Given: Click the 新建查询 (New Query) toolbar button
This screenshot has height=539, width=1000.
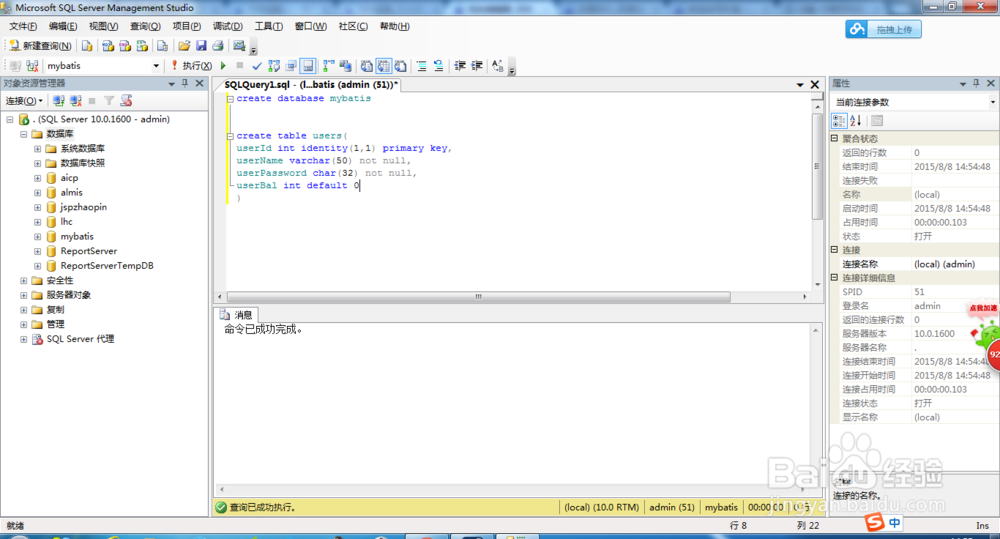Looking at the screenshot, I should (40, 46).
